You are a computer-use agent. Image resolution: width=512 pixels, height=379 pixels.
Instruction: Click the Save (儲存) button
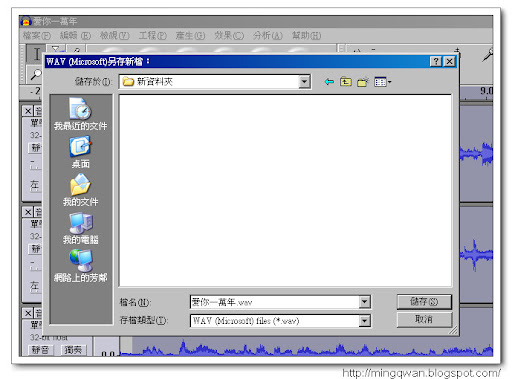pyautogui.click(x=424, y=302)
